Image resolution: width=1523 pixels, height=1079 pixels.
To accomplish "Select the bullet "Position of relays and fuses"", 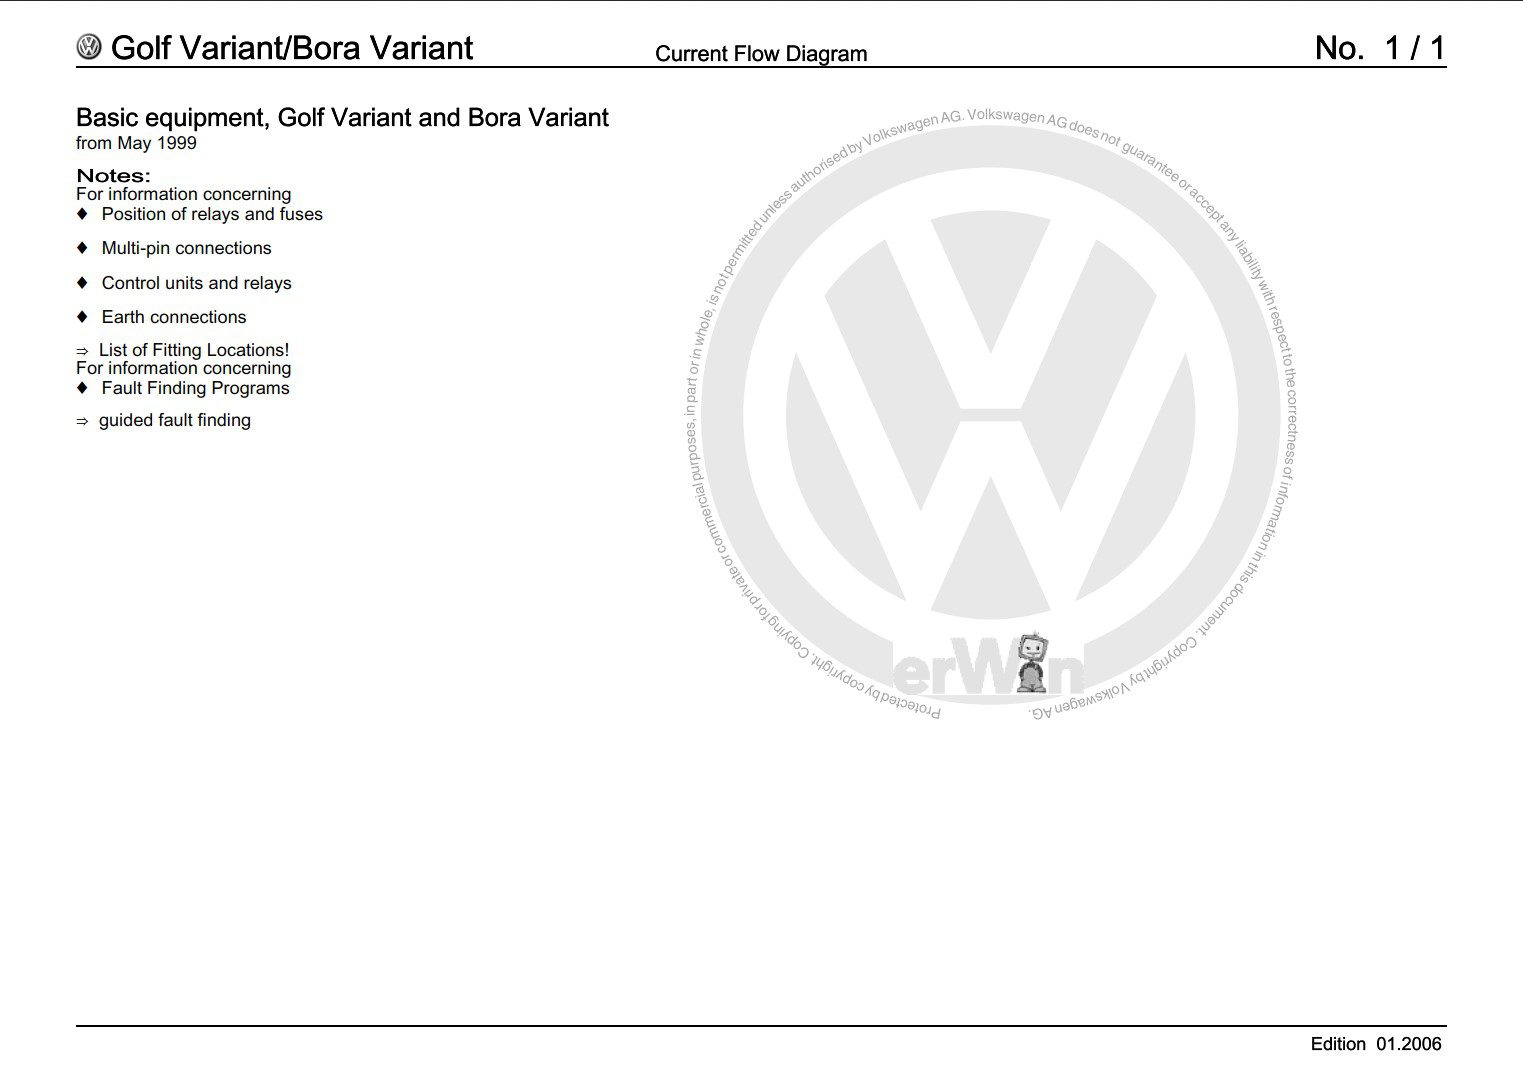I will point(212,214).
